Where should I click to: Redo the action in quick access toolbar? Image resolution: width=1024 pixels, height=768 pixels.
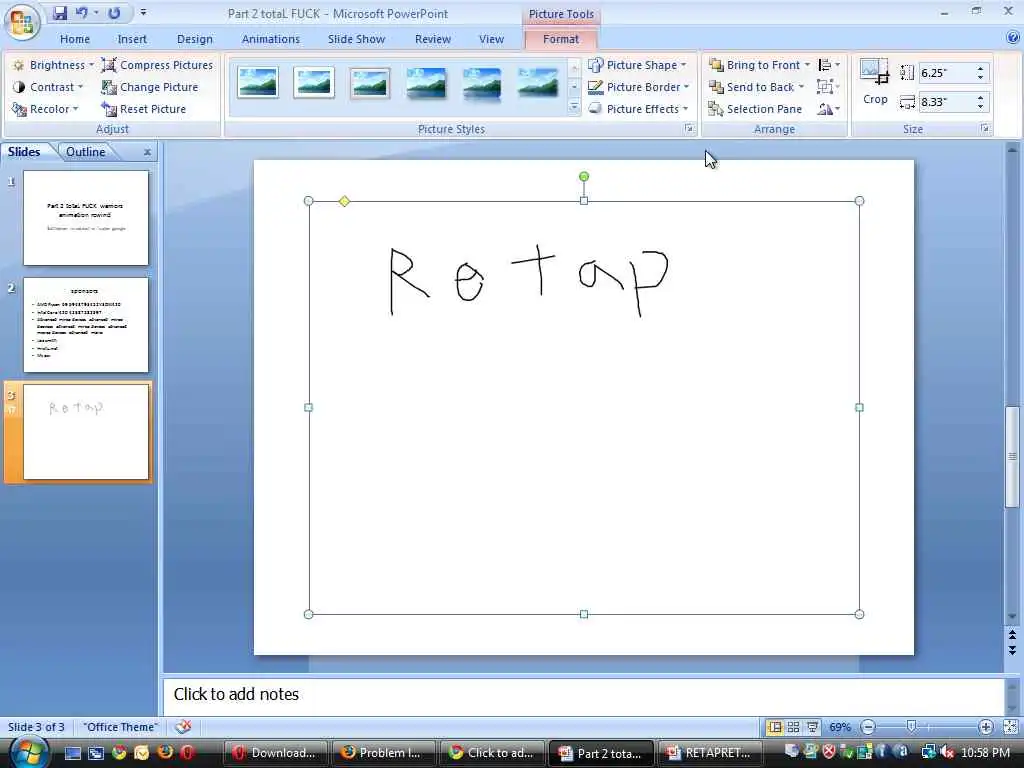(114, 12)
